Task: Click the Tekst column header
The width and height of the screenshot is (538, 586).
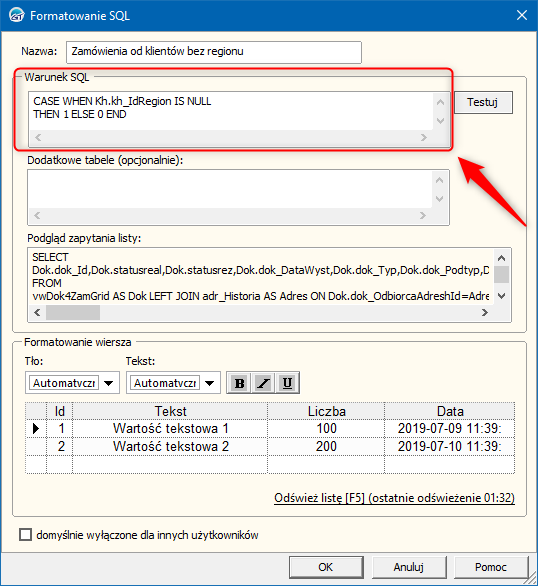Action: [170, 411]
